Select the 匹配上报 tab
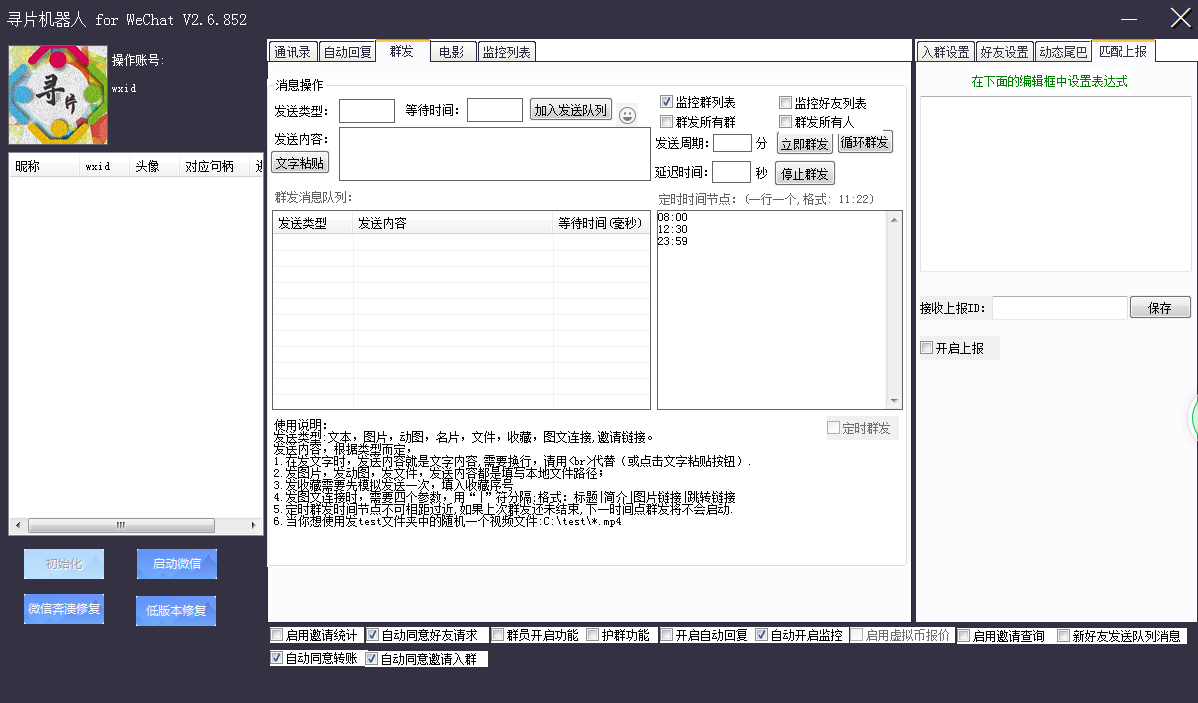Viewport: 1198px width, 703px height. point(1123,50)
